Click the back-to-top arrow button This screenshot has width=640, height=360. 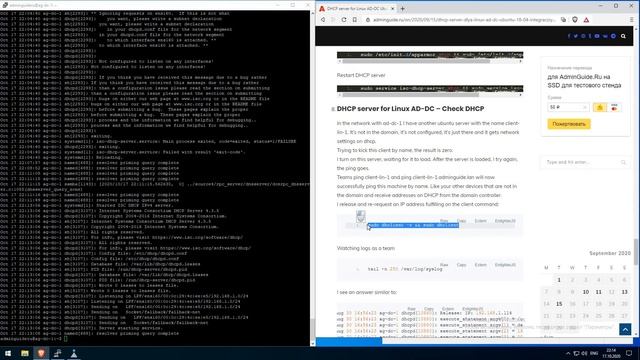(x=625, y=329)
